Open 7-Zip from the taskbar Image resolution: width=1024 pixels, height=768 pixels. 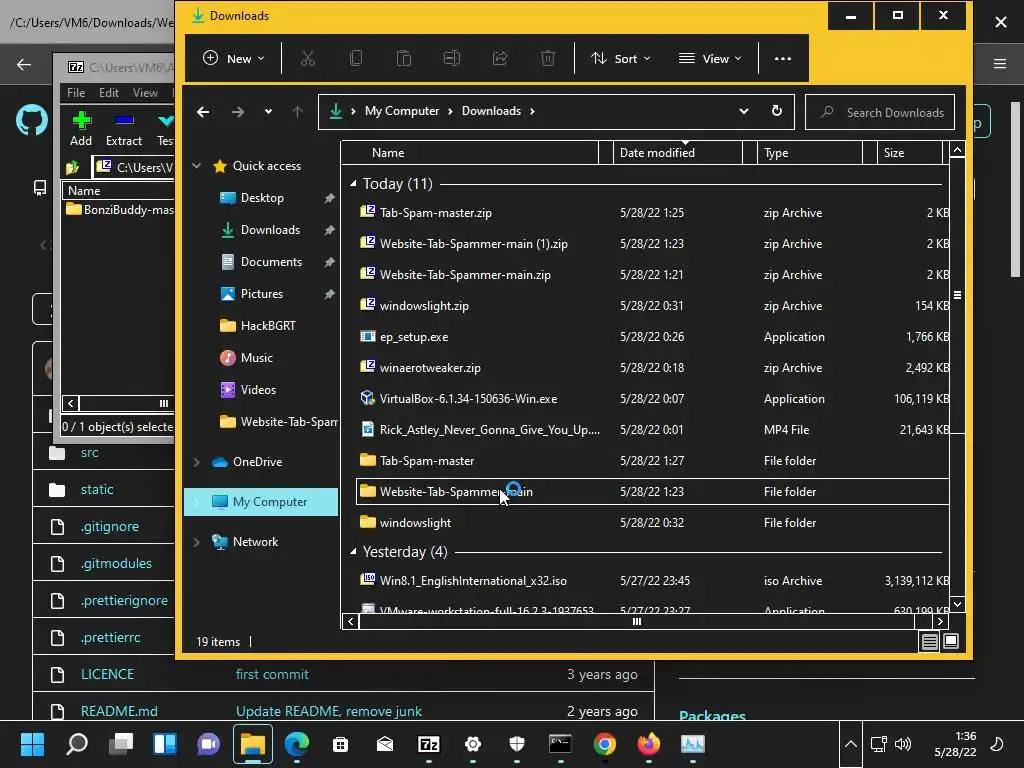tap(428, 744)
